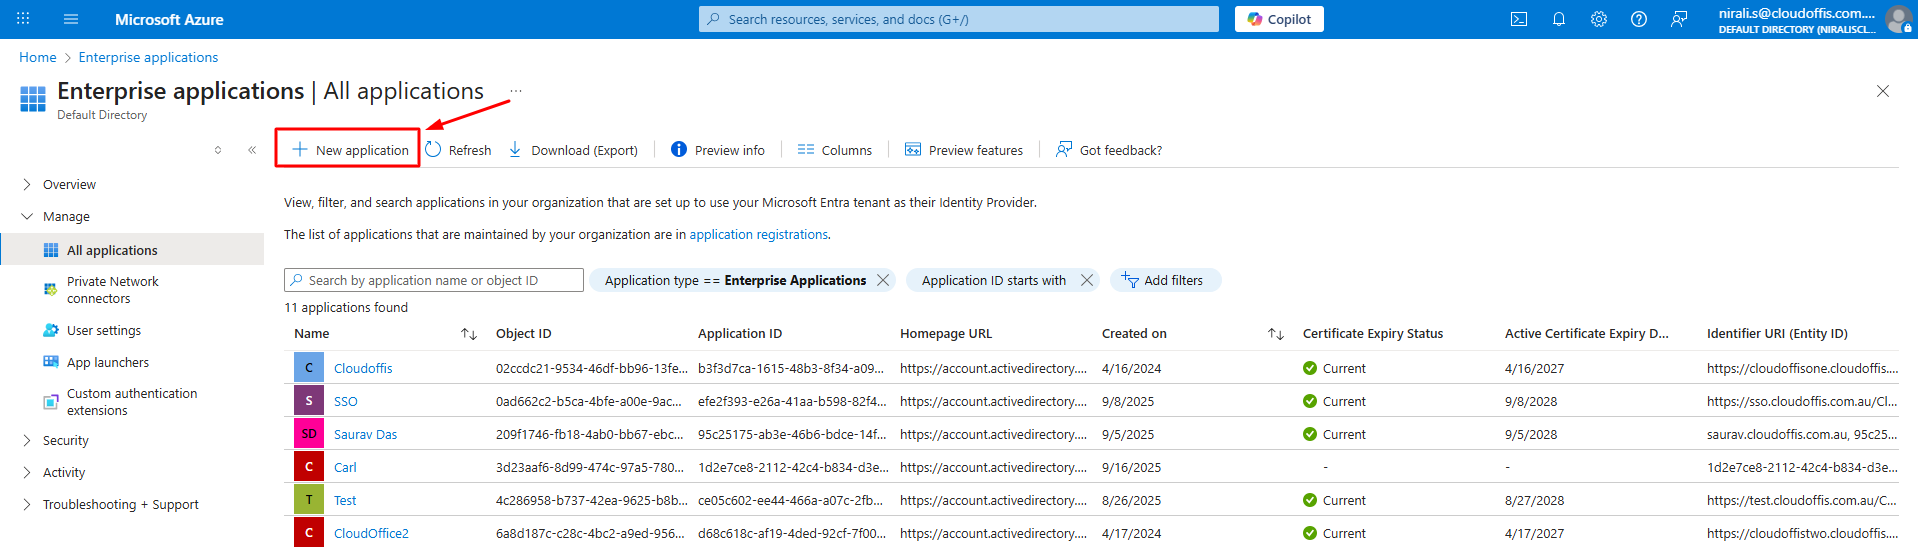
Task: Open the Saurav Das application
Action: click(365, 434)
